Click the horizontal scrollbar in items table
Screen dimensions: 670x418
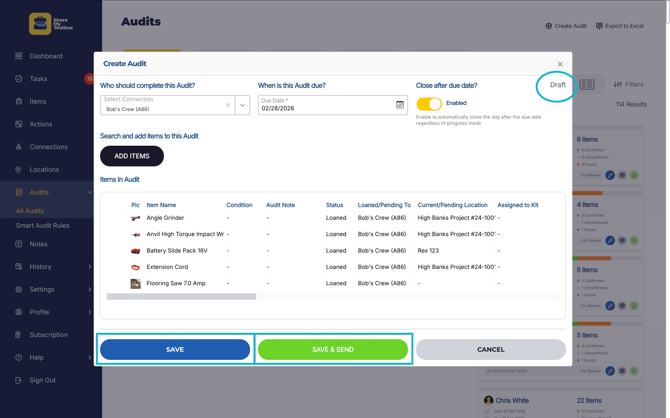181,297
